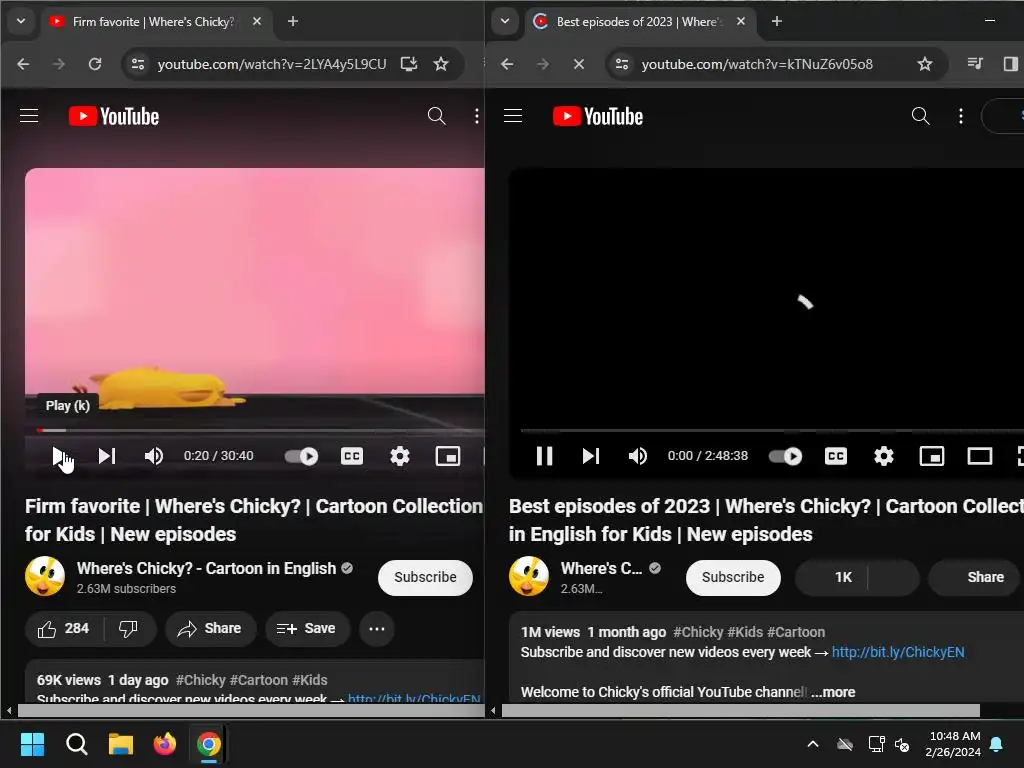
Task: Mute volume in the right window player
Action: 638,456
